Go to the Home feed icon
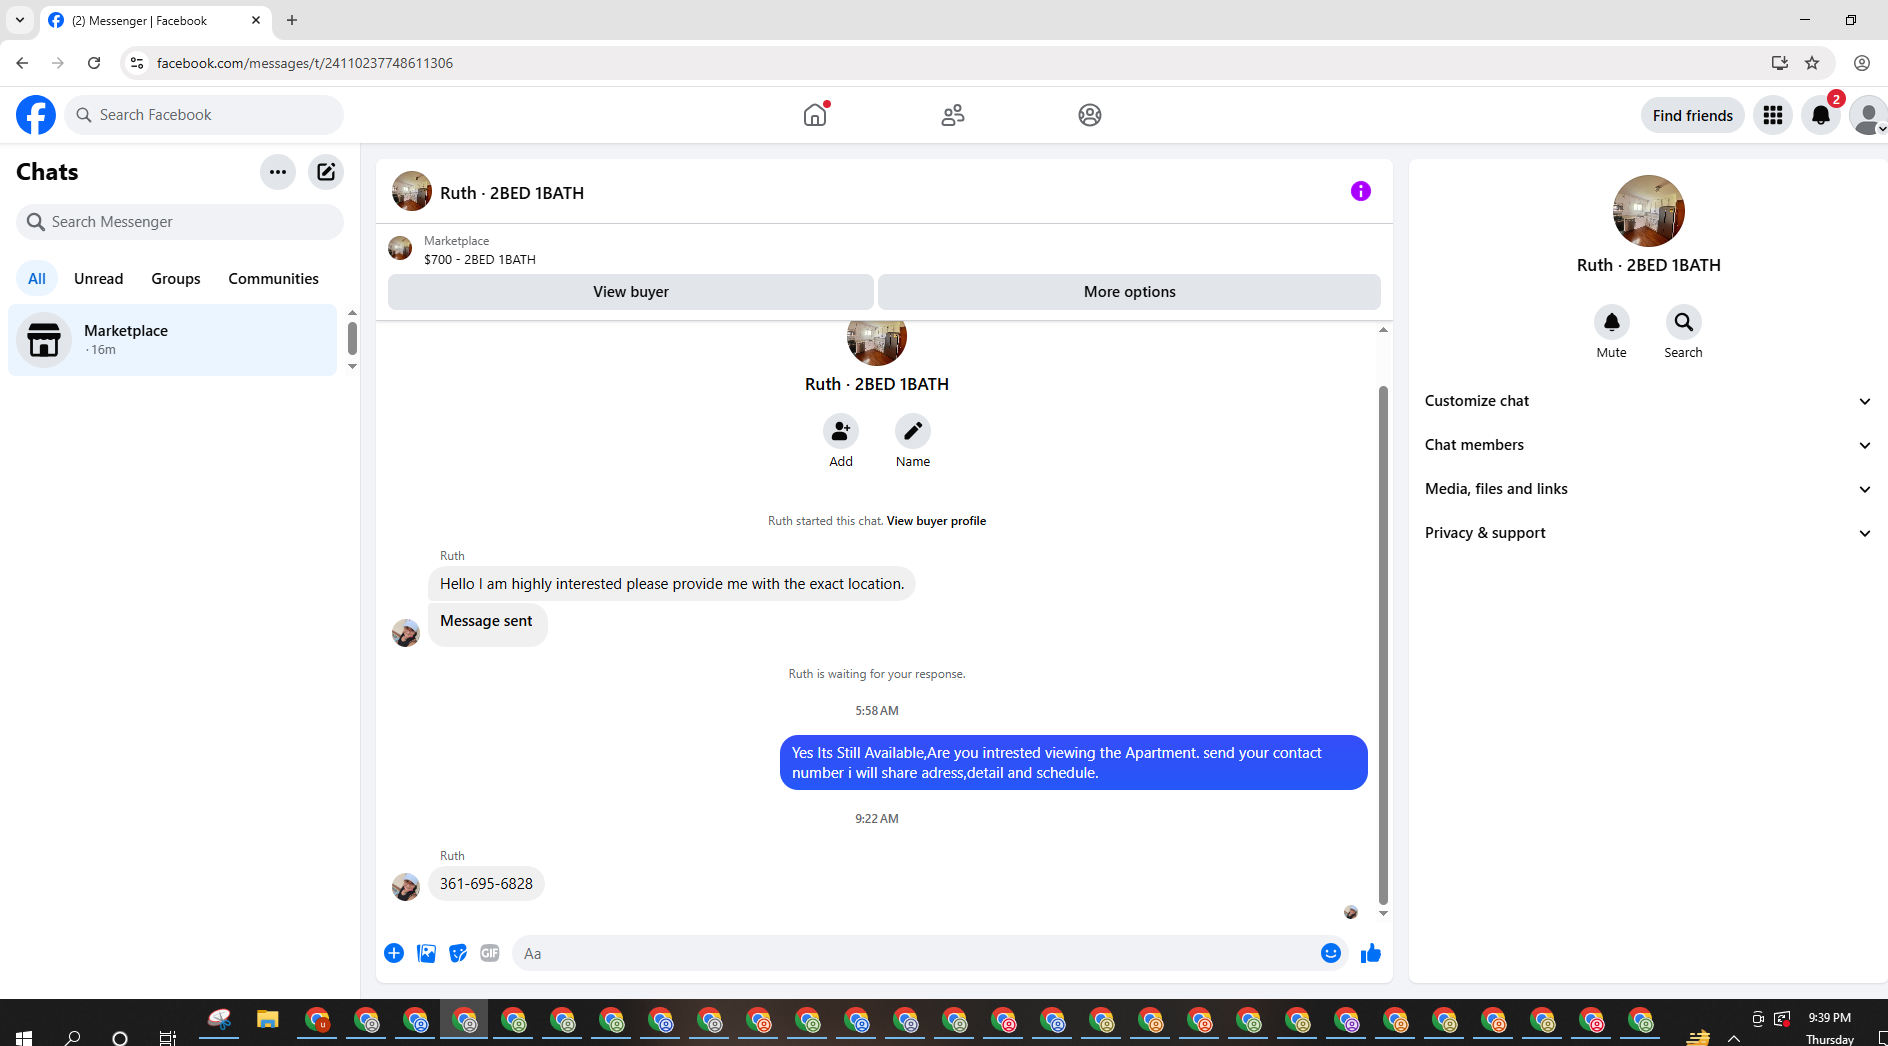Viewport: 1888px width, 1046px height. pos(815,115)
